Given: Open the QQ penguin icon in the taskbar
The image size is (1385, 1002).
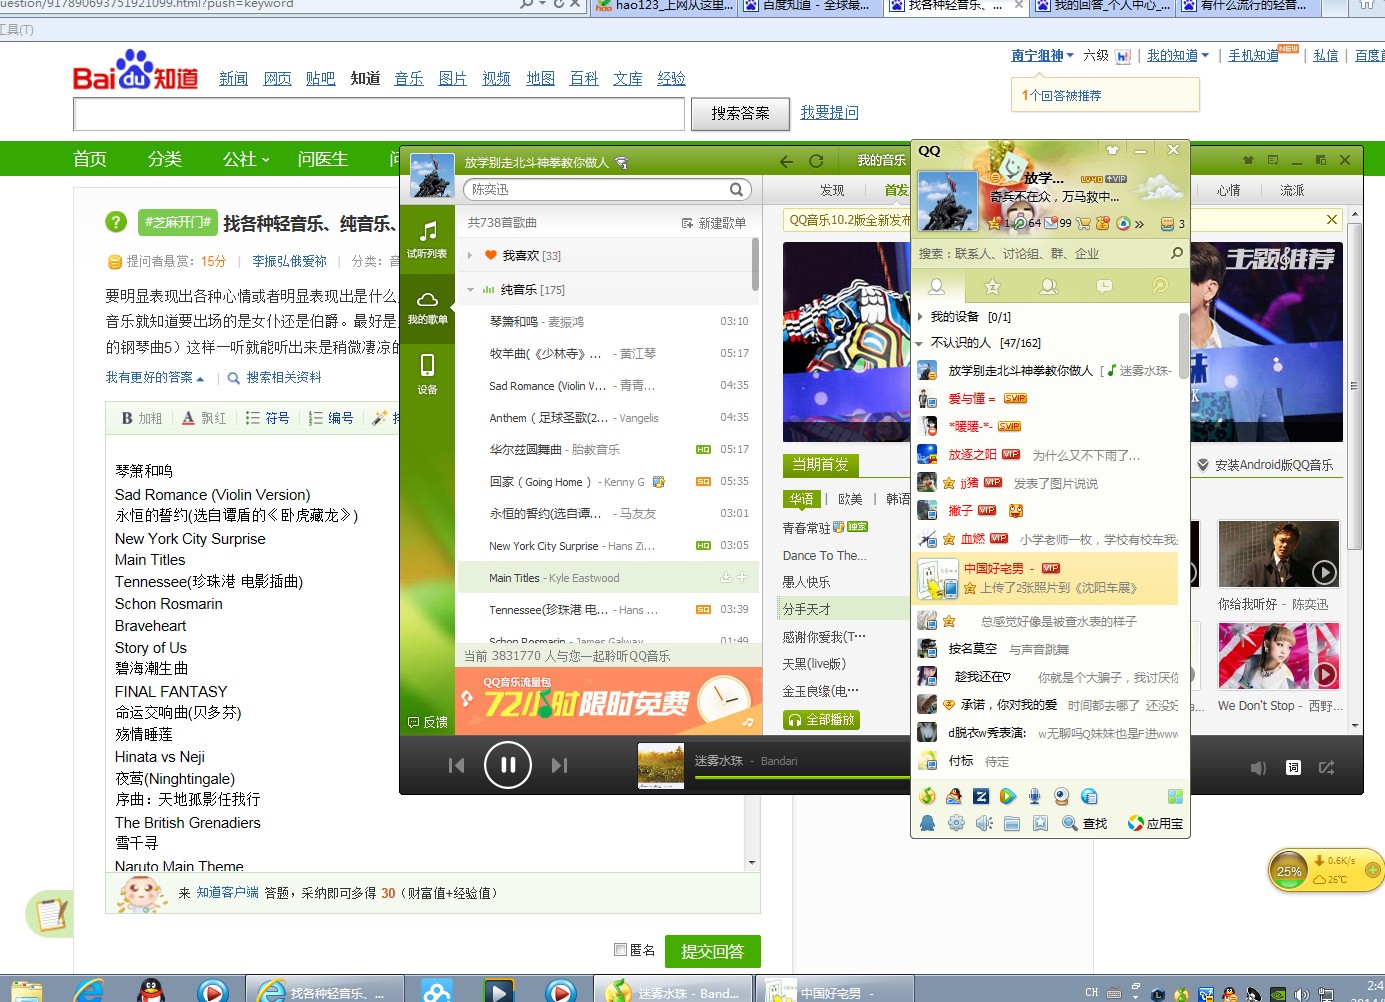Looking at the screenshot, I should point(151,990).
